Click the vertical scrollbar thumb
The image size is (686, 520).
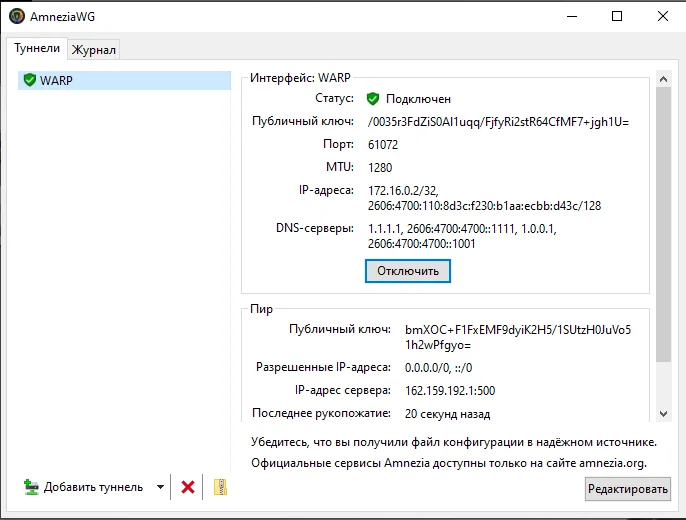(663, 224)
